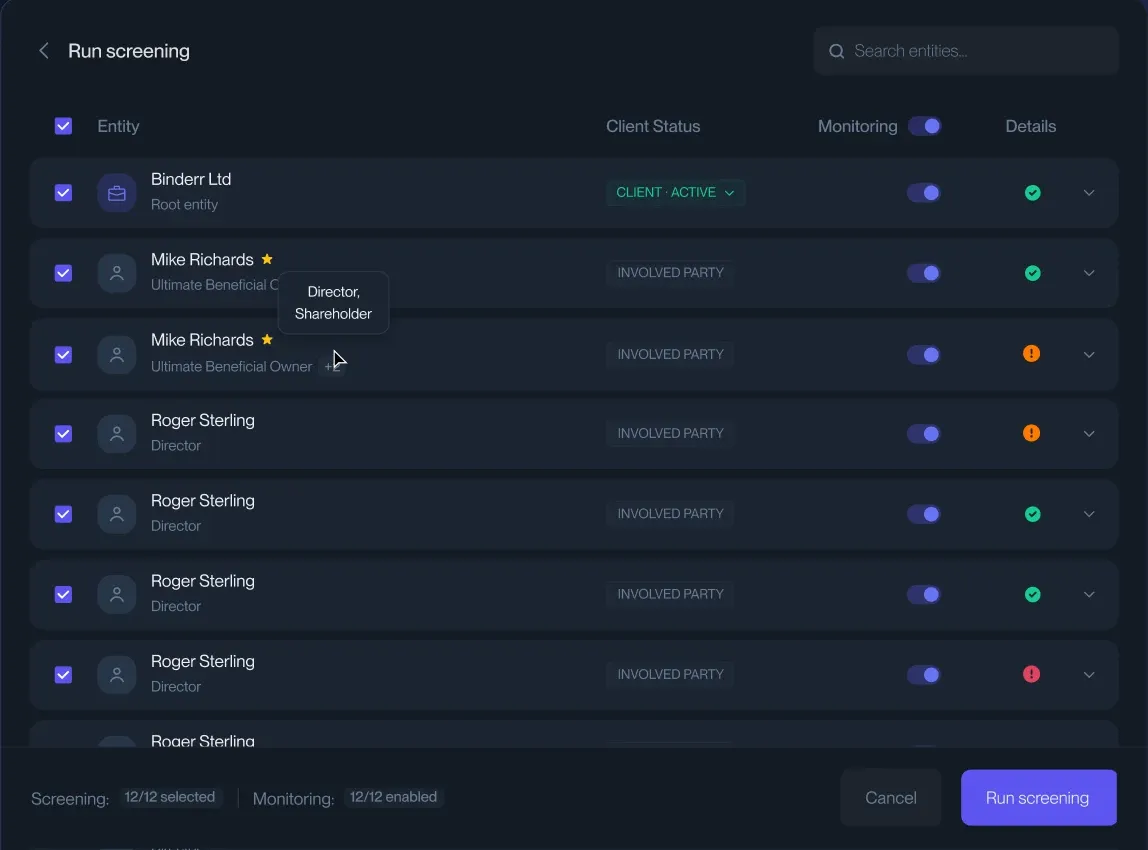
Task: Click the orange warning icon in Mike Richards row
Action: (1032, 353)
